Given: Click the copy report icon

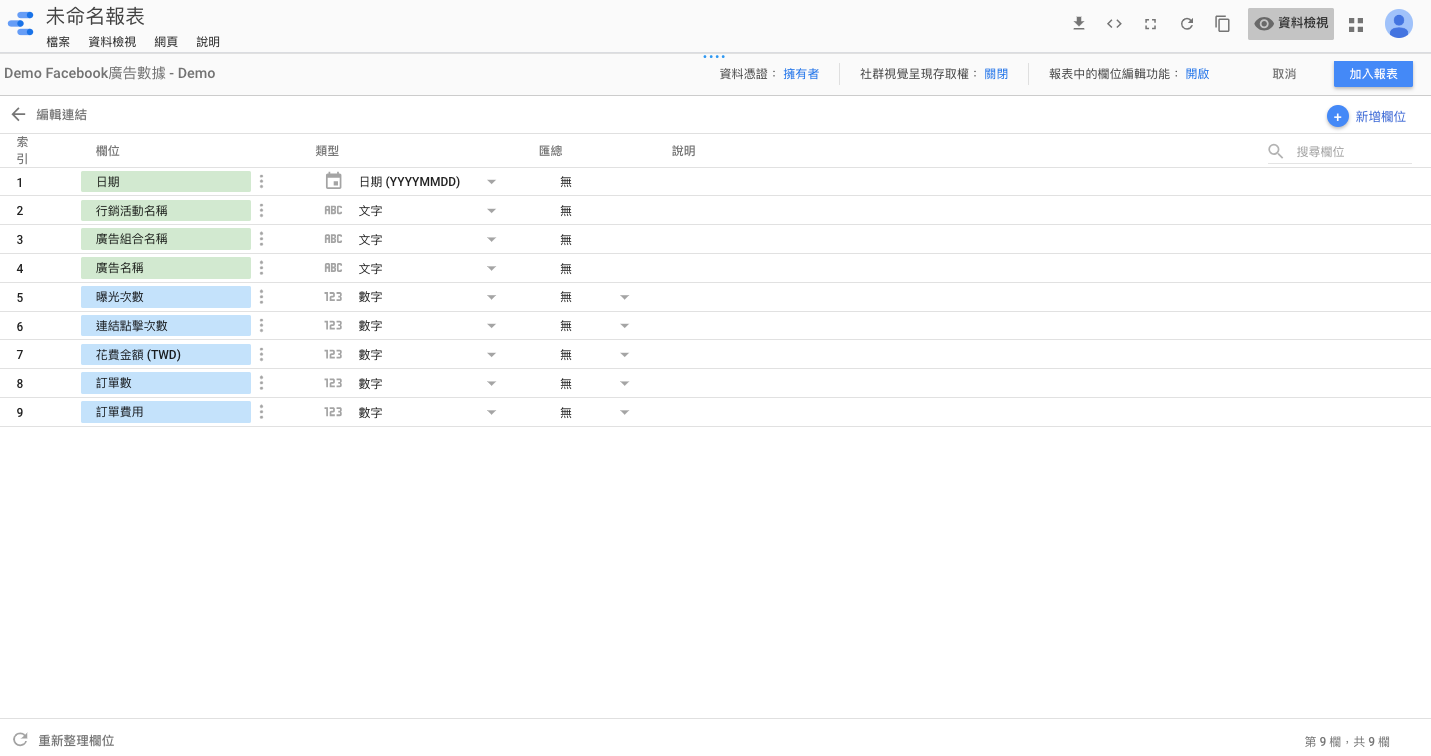Looking at the screenshot, I should point(1222,24).
